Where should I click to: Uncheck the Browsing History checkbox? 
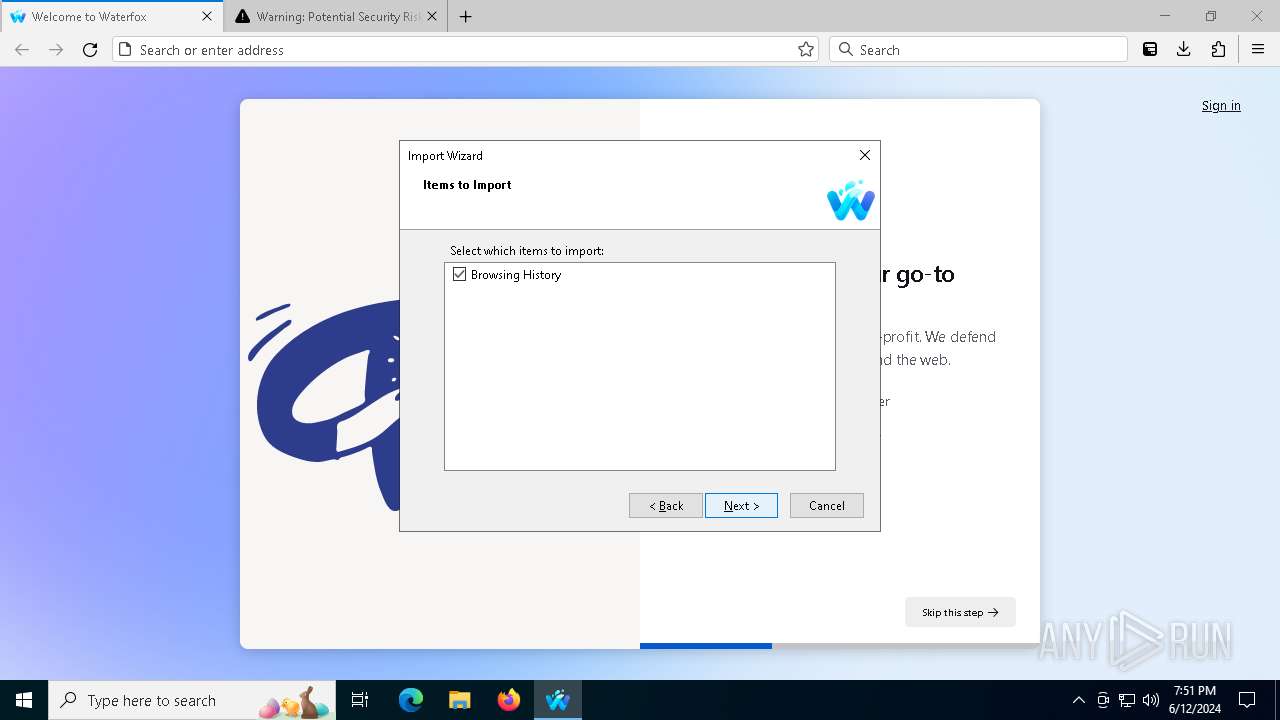pyautogui.click(x=459, y=274)
